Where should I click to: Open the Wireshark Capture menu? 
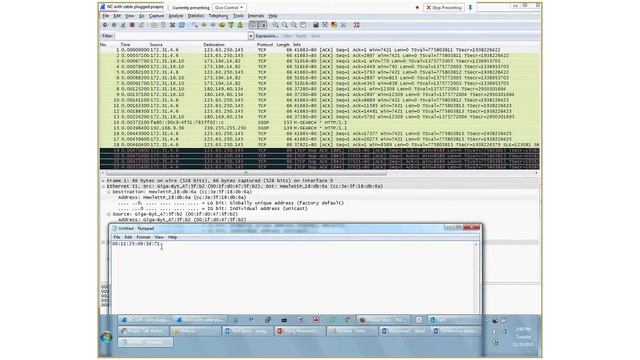156,16
